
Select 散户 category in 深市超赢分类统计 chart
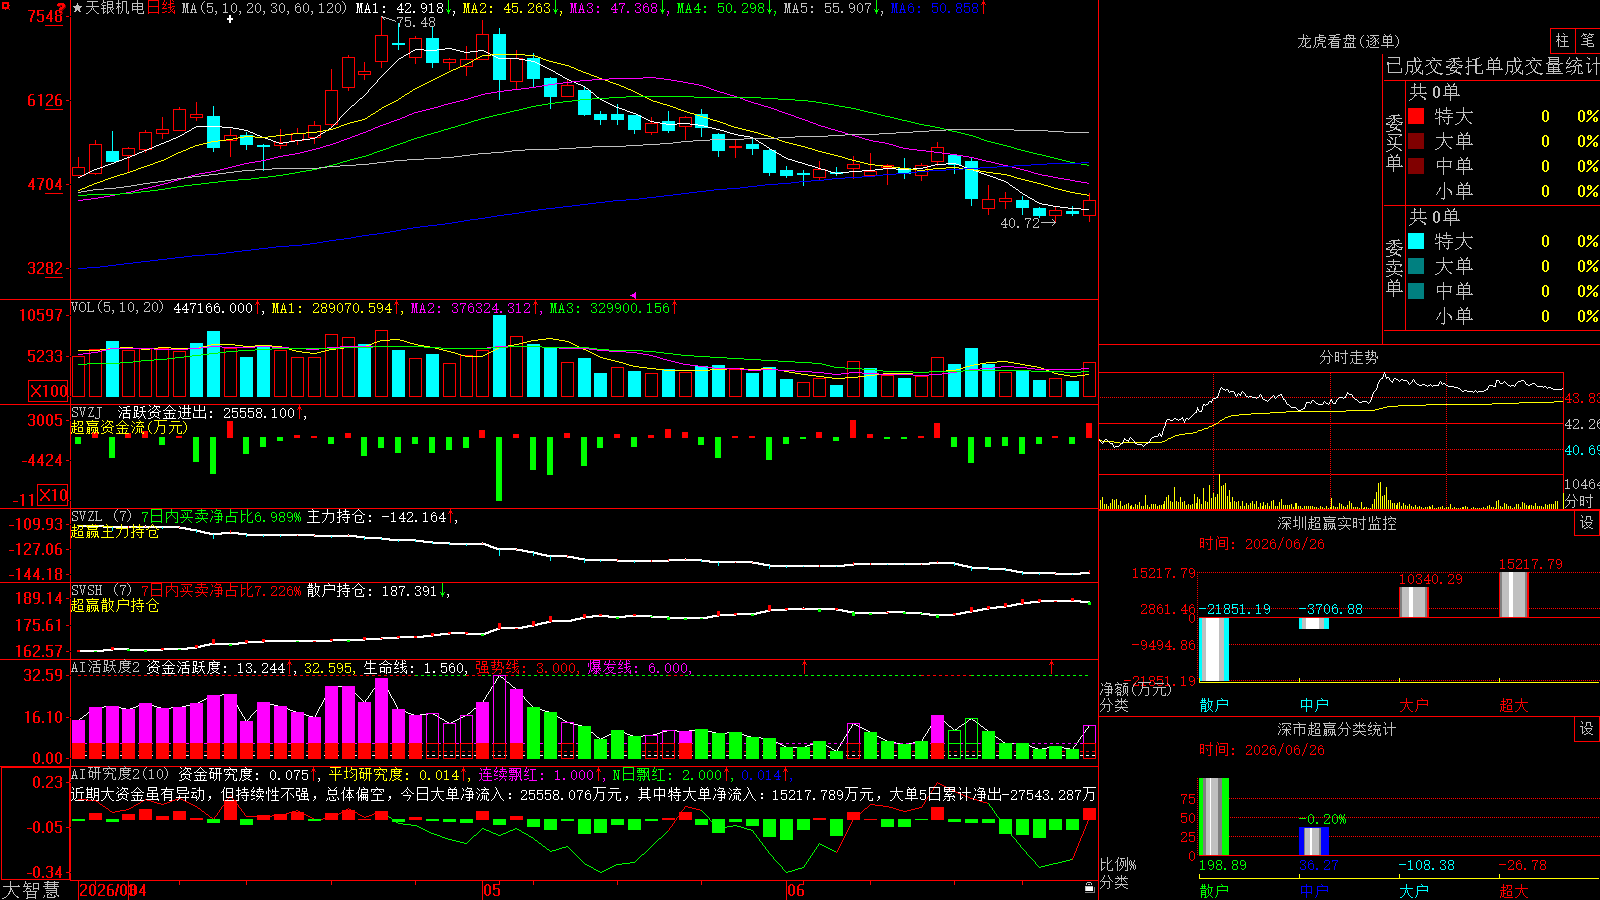(x=1214, y=890)
